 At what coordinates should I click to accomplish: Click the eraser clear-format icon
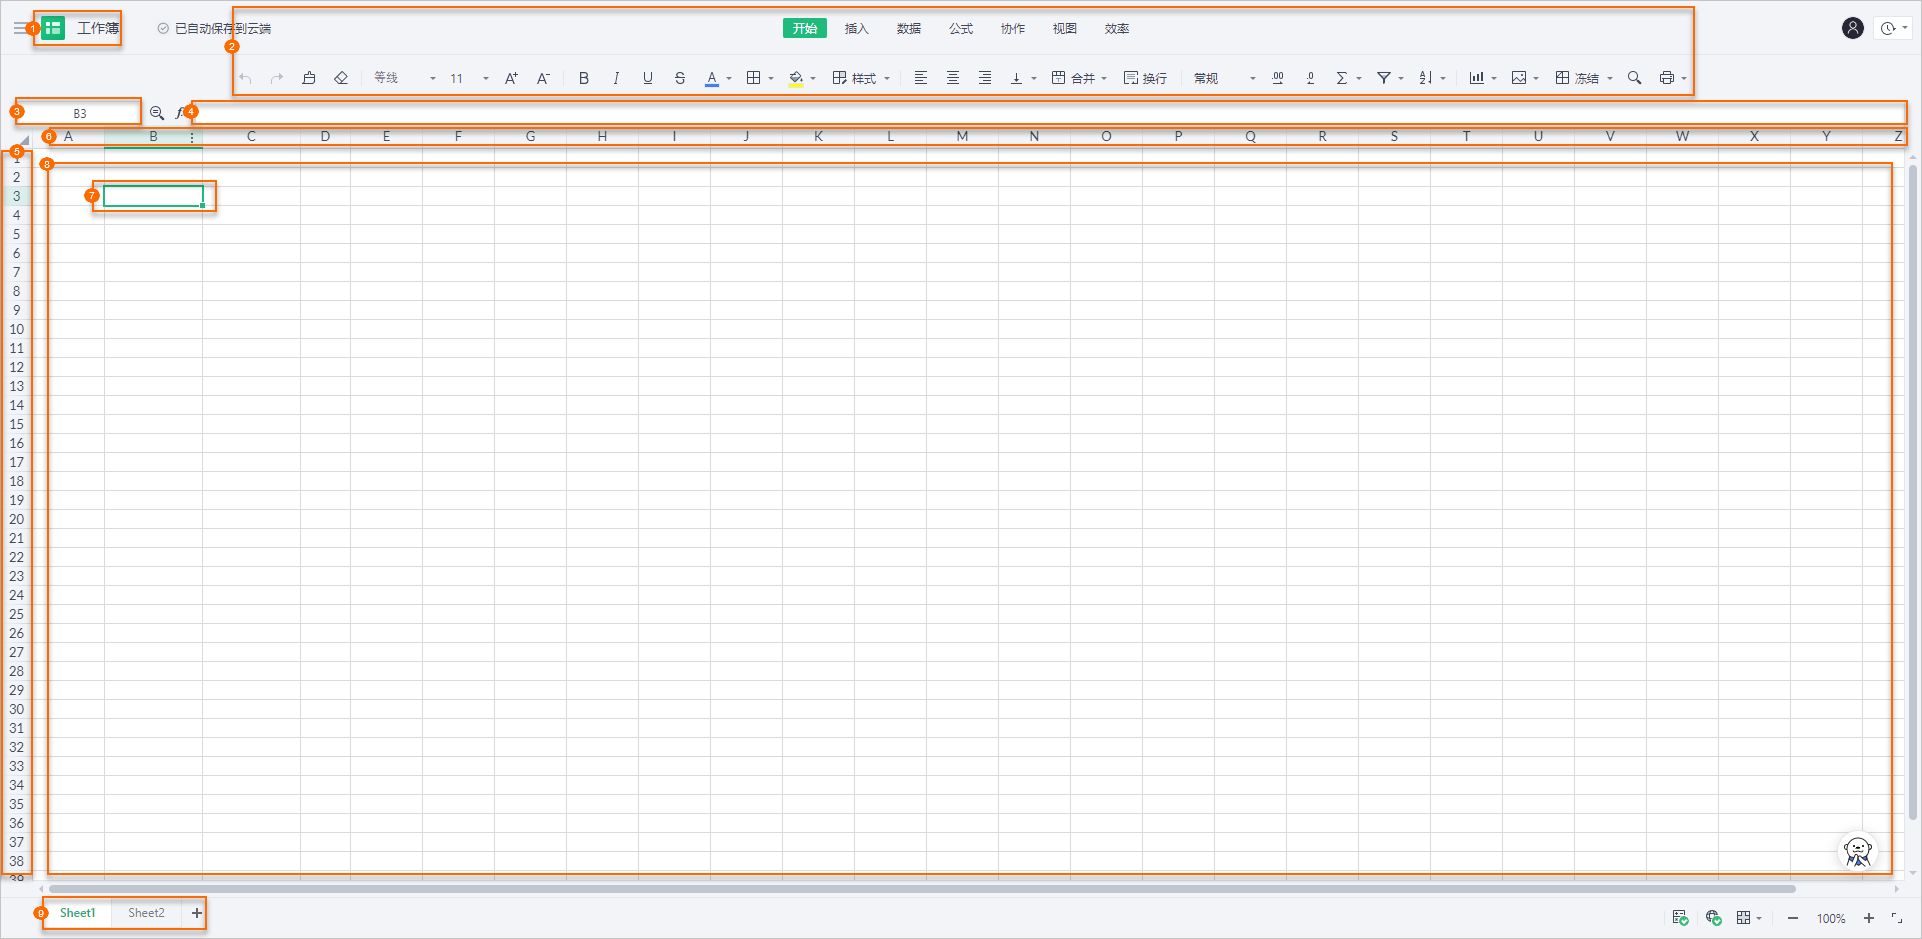point(341,78)
